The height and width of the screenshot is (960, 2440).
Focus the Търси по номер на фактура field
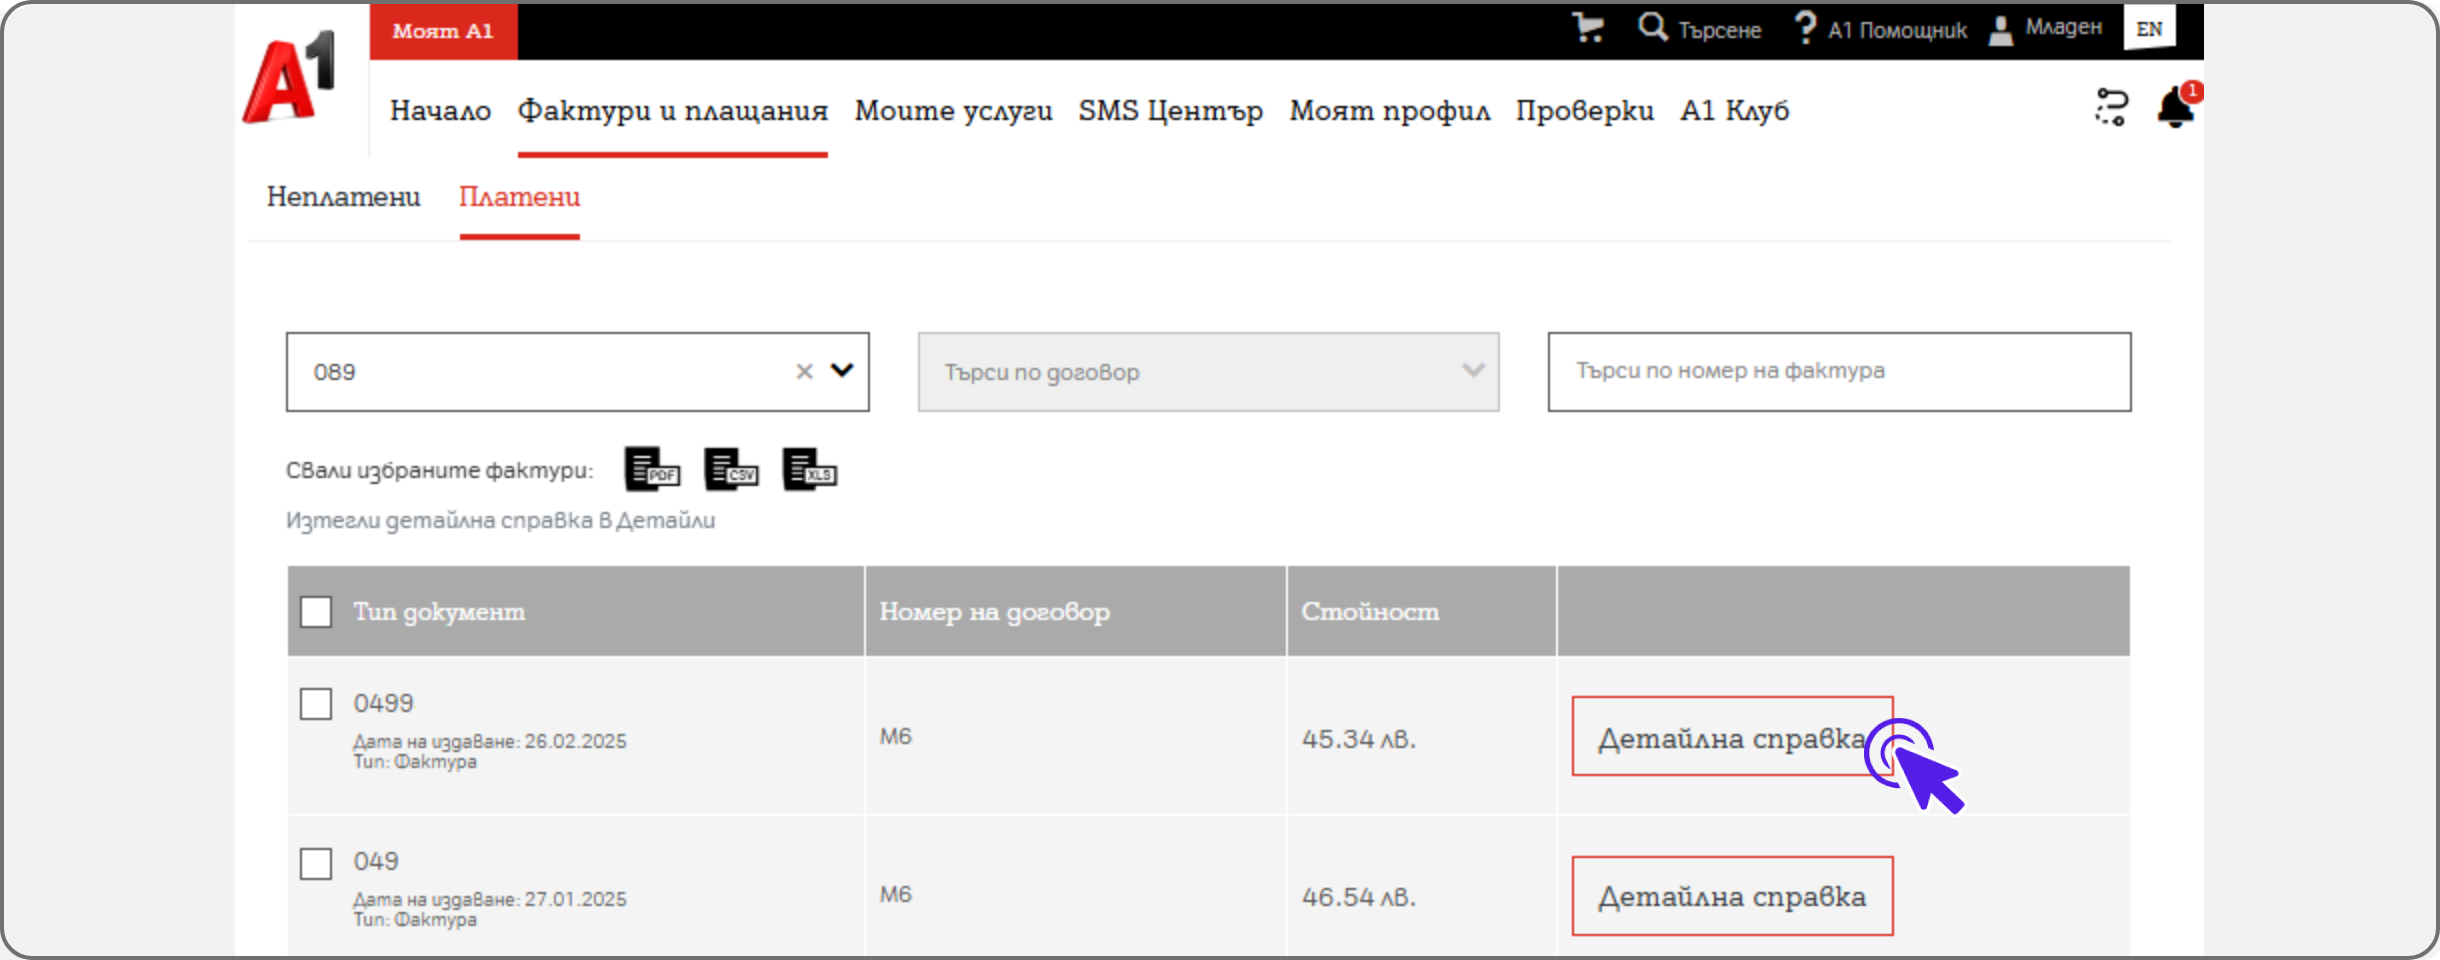tap(1839, 372)
